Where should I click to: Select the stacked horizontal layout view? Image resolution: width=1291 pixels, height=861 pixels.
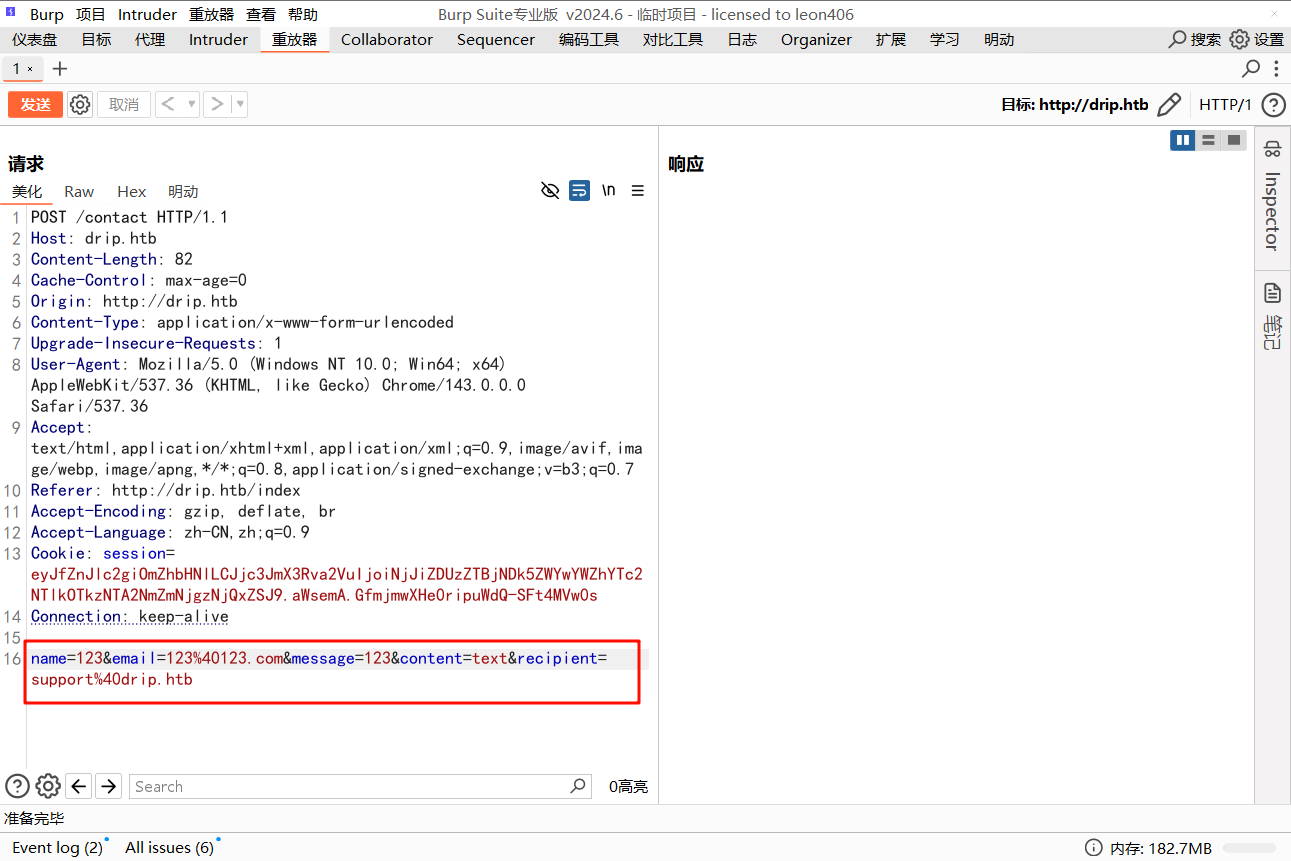(1207, 140)
